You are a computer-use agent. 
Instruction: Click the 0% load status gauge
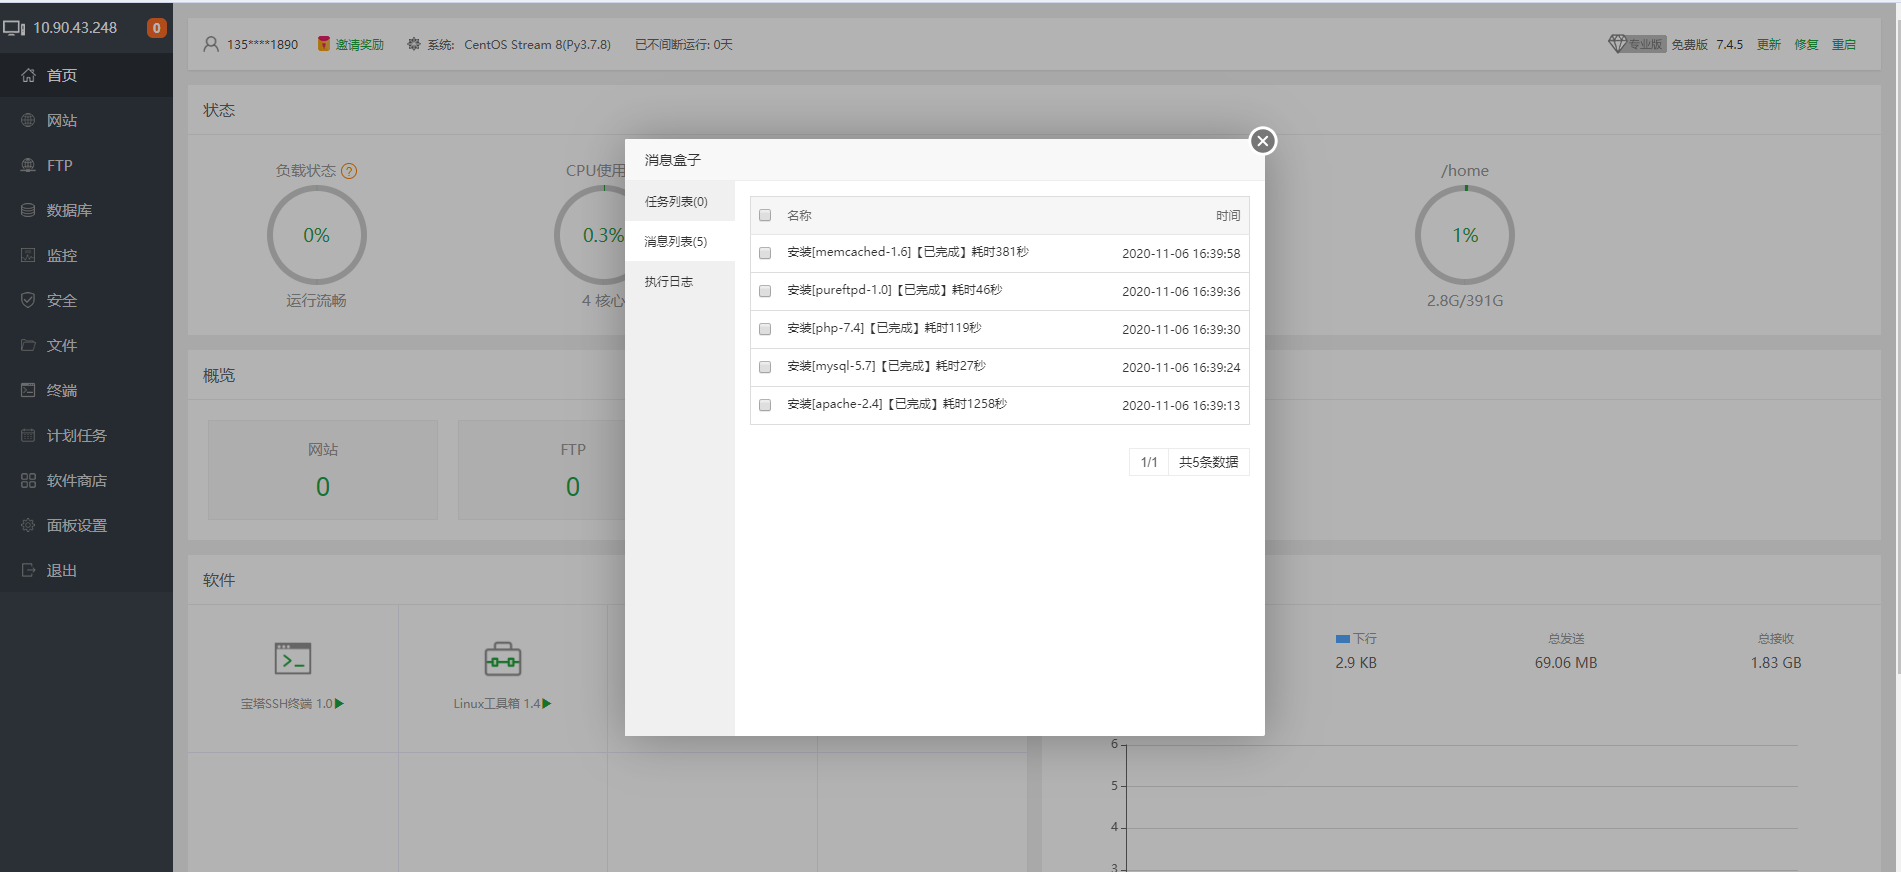point(317,235)
